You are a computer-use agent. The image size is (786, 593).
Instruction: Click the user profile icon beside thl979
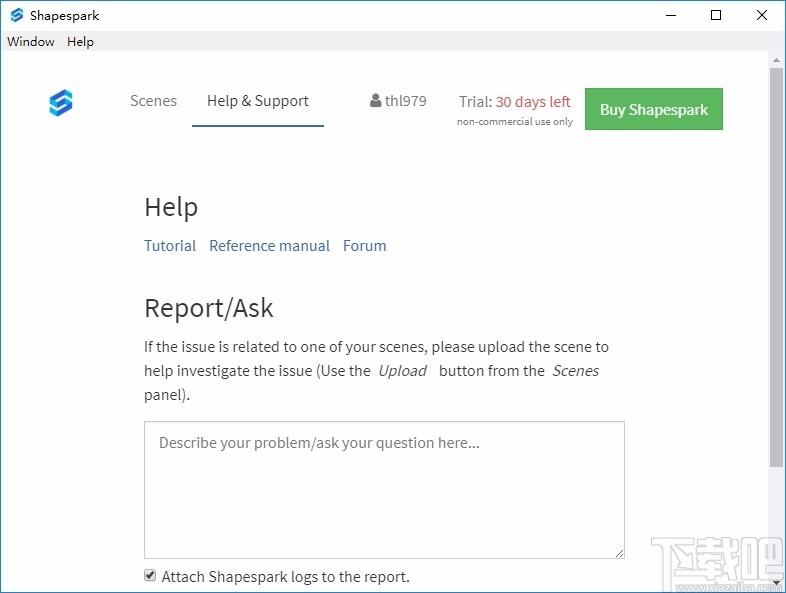375,101
